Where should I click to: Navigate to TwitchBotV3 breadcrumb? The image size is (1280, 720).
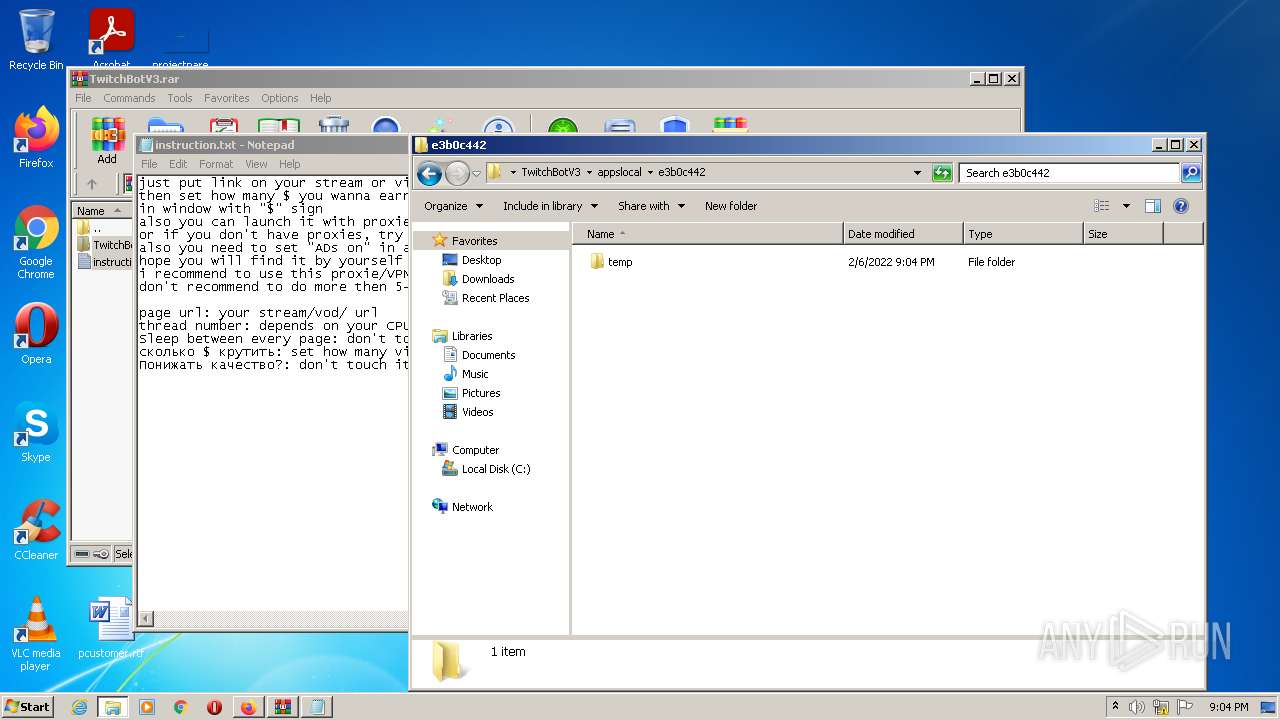pyautogui.click(x=550, y=172)
